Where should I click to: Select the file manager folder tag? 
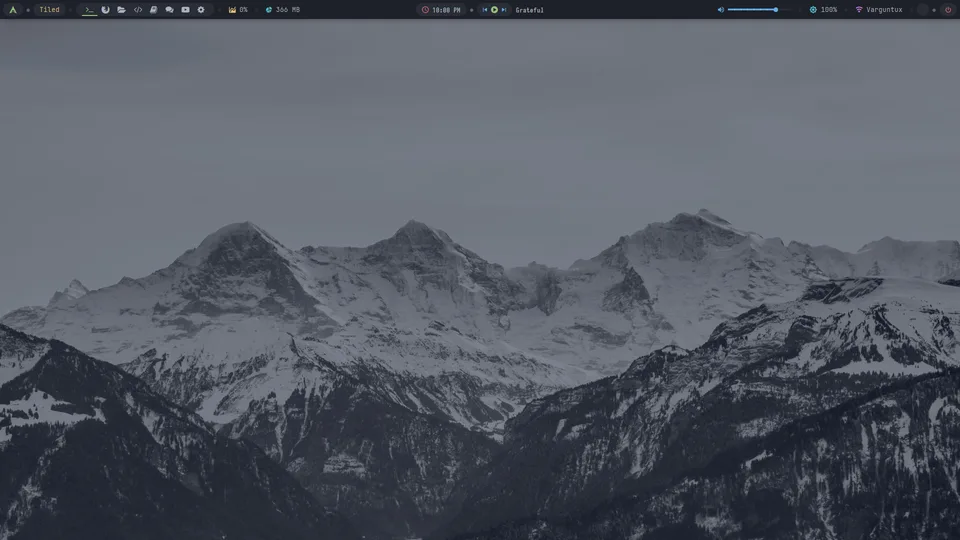coord(121,10)
